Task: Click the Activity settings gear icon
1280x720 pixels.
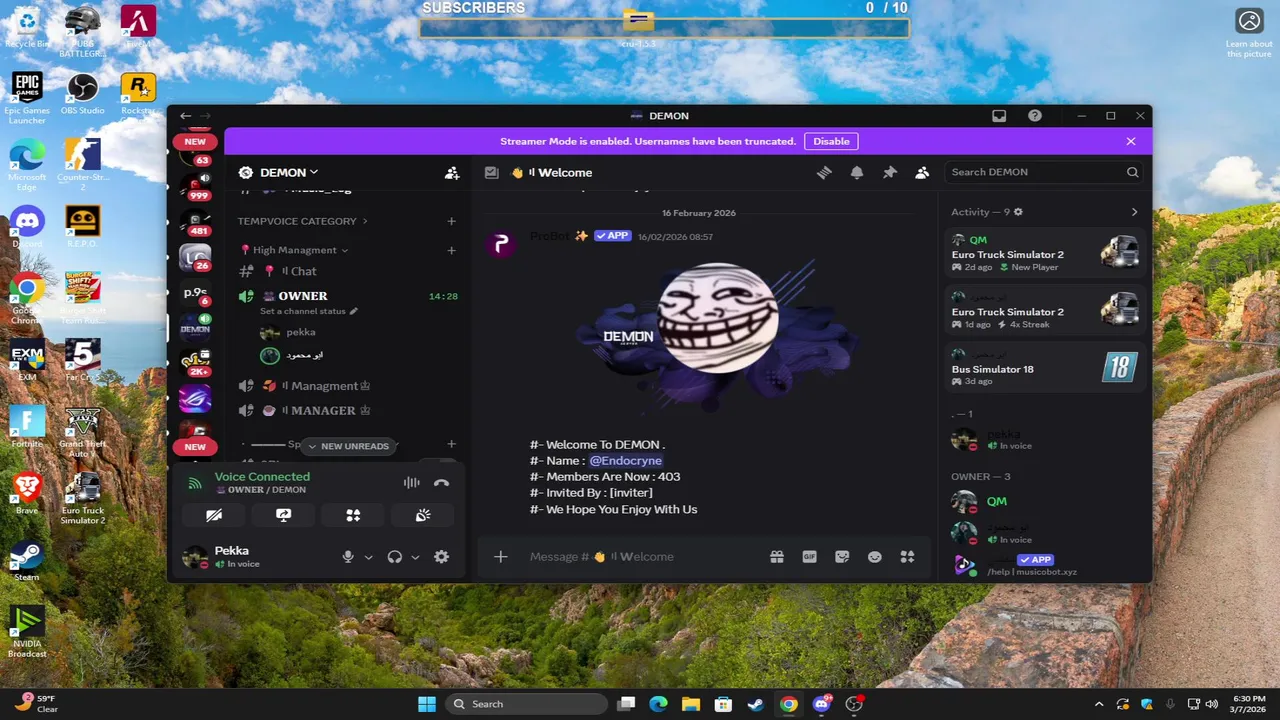Action: 1018,212
